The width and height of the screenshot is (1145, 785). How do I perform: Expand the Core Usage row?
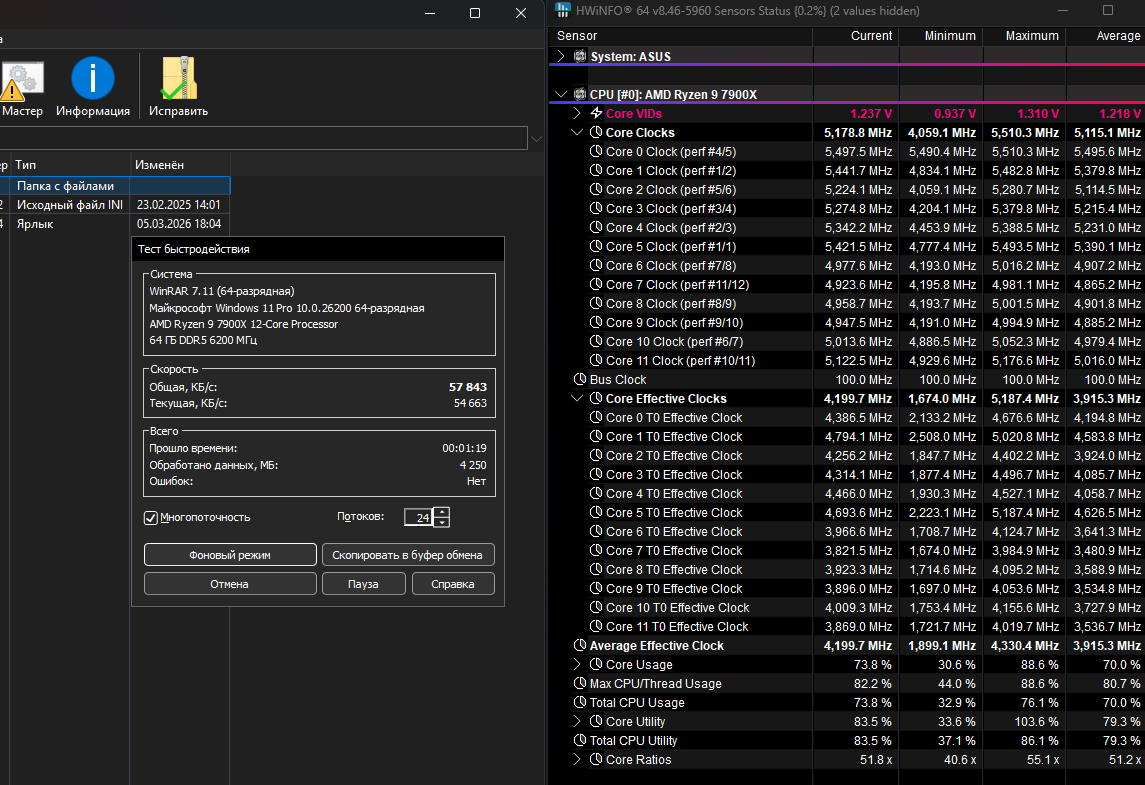click(577, 664)
